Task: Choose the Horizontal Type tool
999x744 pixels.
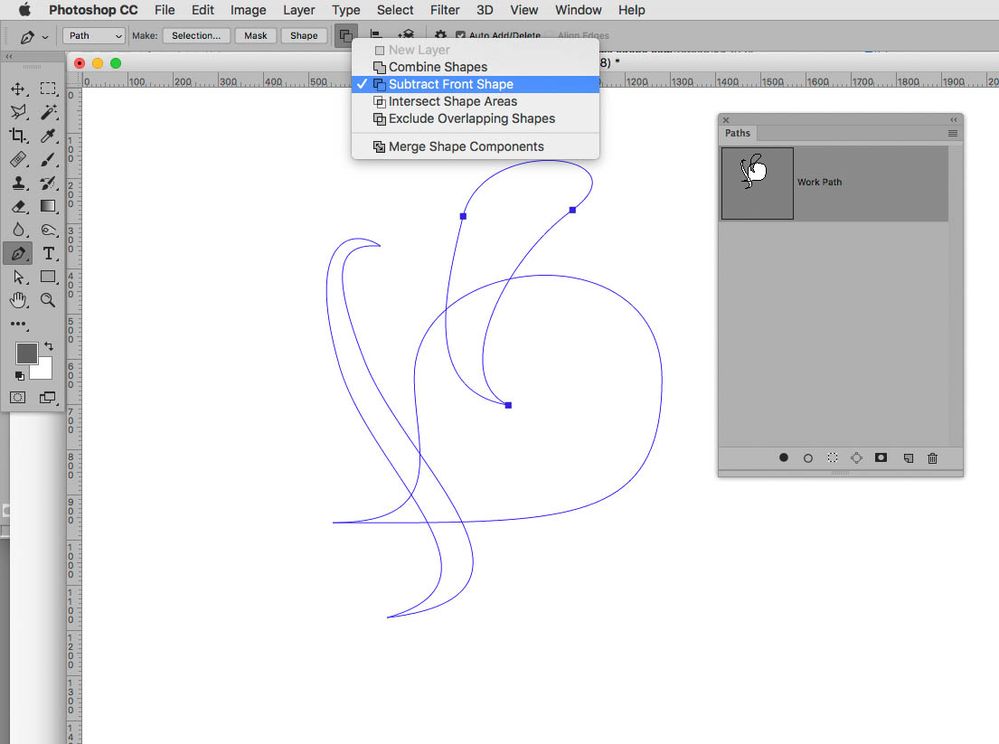Action: 48,254
